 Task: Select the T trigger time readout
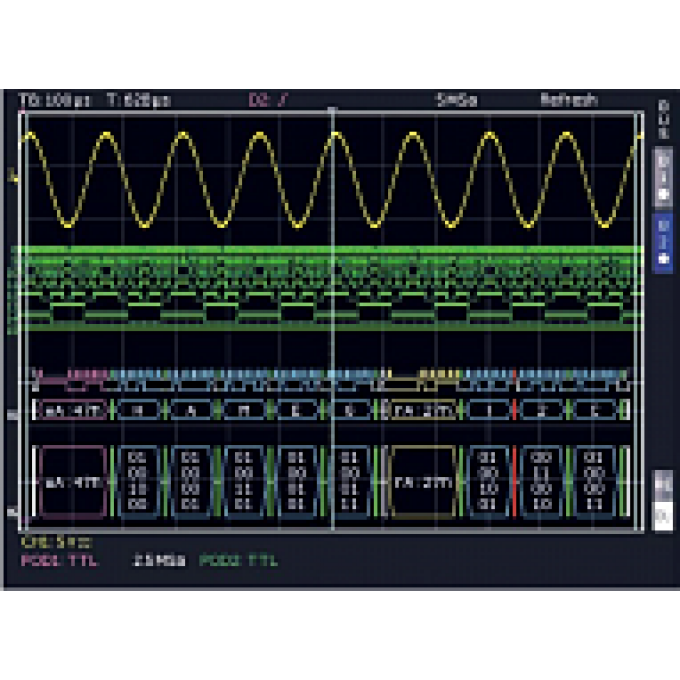(x=138, y=100)
